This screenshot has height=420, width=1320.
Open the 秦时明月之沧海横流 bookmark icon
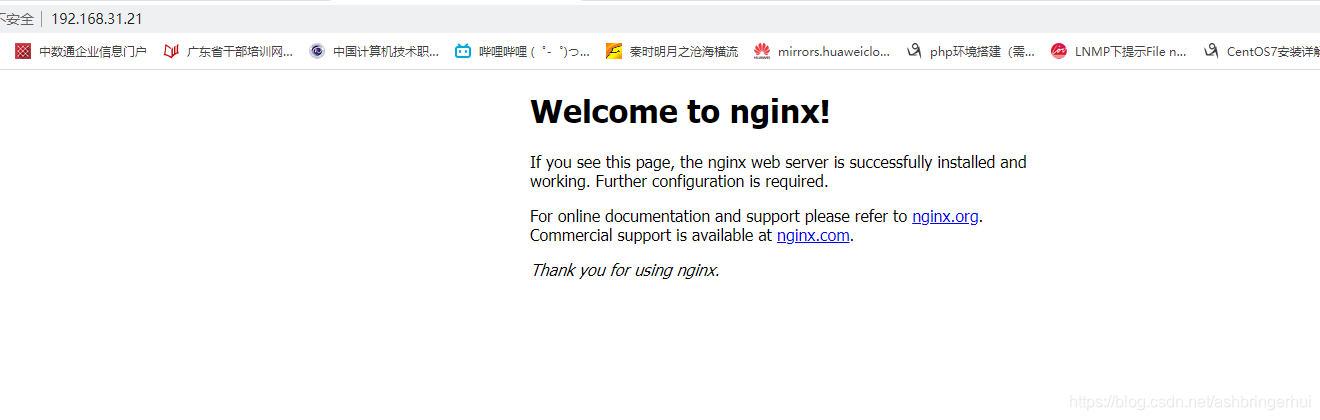click(x=614, y=51)
